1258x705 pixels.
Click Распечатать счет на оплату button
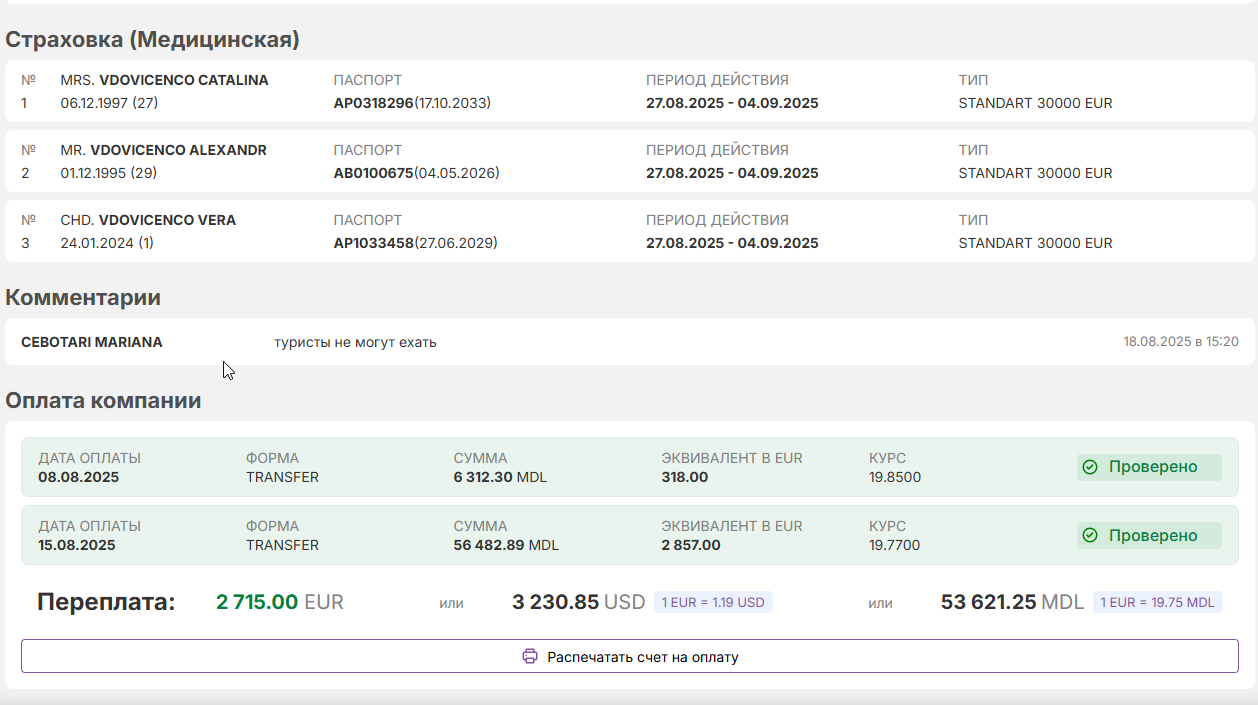[x=630, y=657]
